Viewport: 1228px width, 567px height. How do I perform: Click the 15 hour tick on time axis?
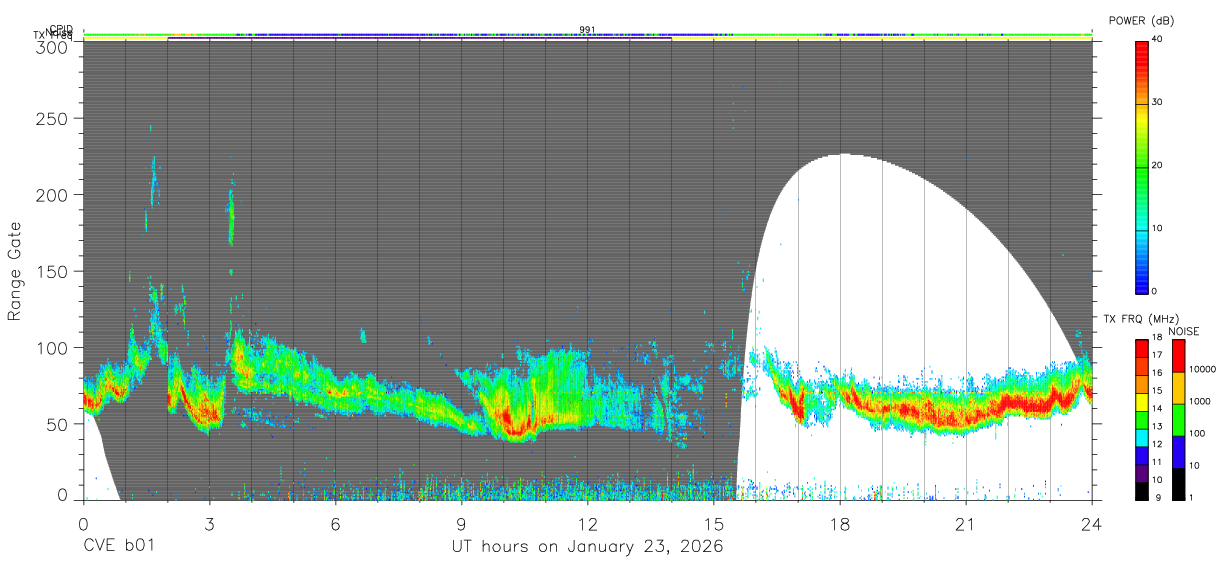tap(714, 523)
